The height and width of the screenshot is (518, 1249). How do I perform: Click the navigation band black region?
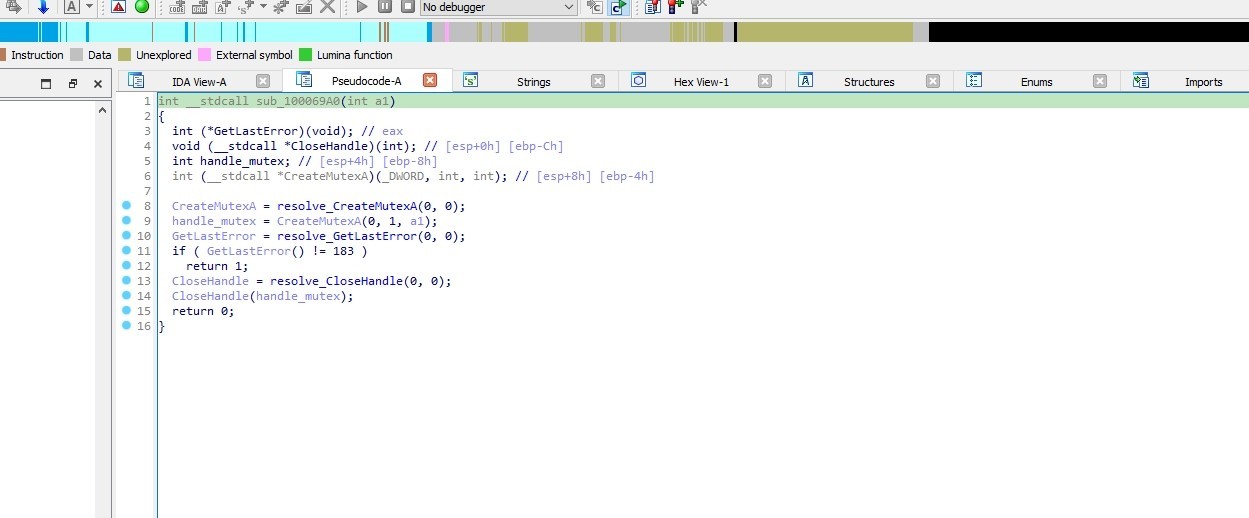1088,32
